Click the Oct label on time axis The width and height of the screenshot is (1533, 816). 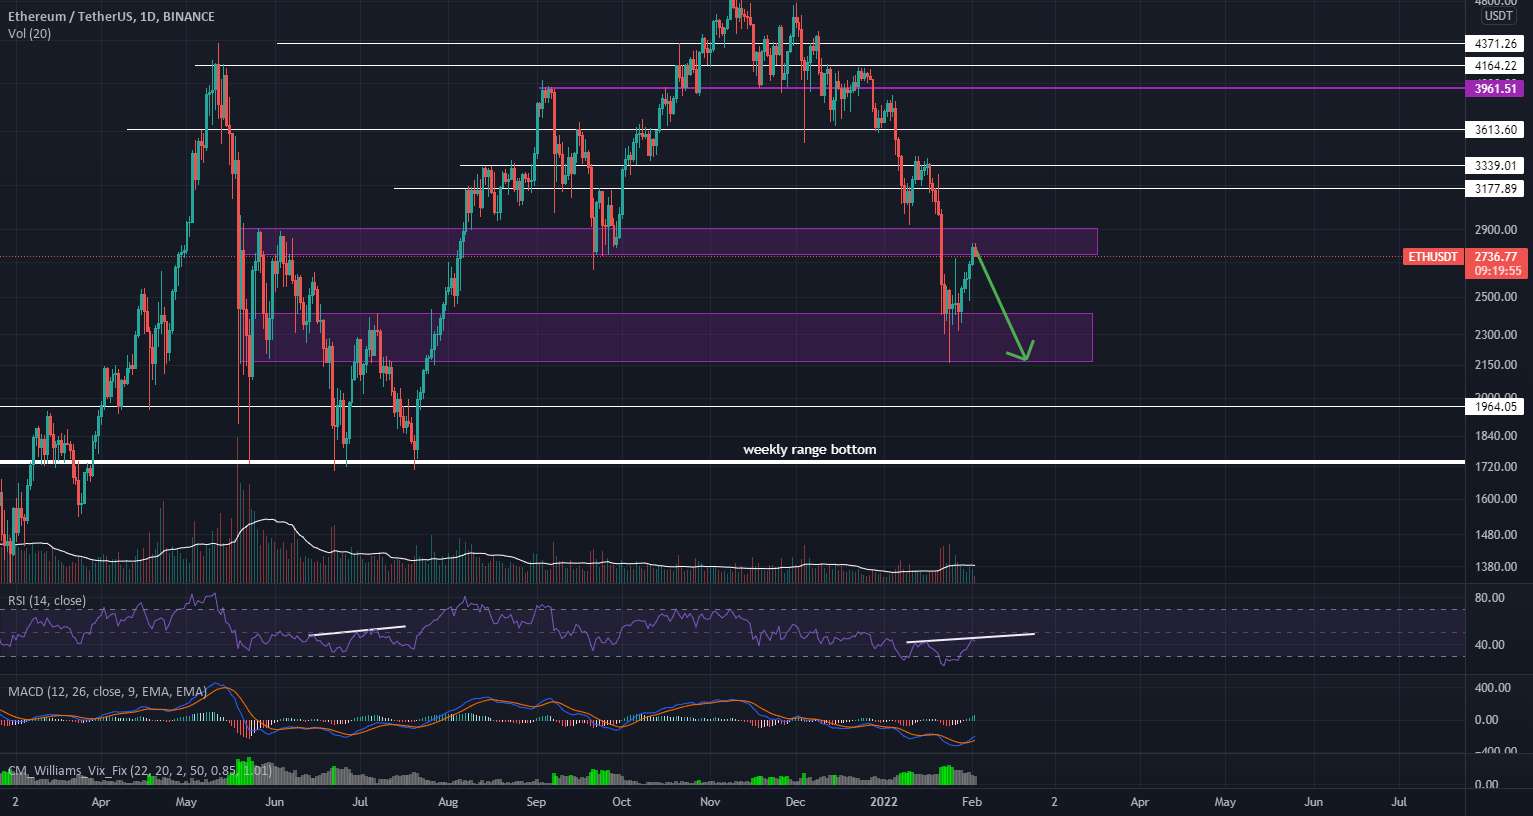click(x=621, y=802)
